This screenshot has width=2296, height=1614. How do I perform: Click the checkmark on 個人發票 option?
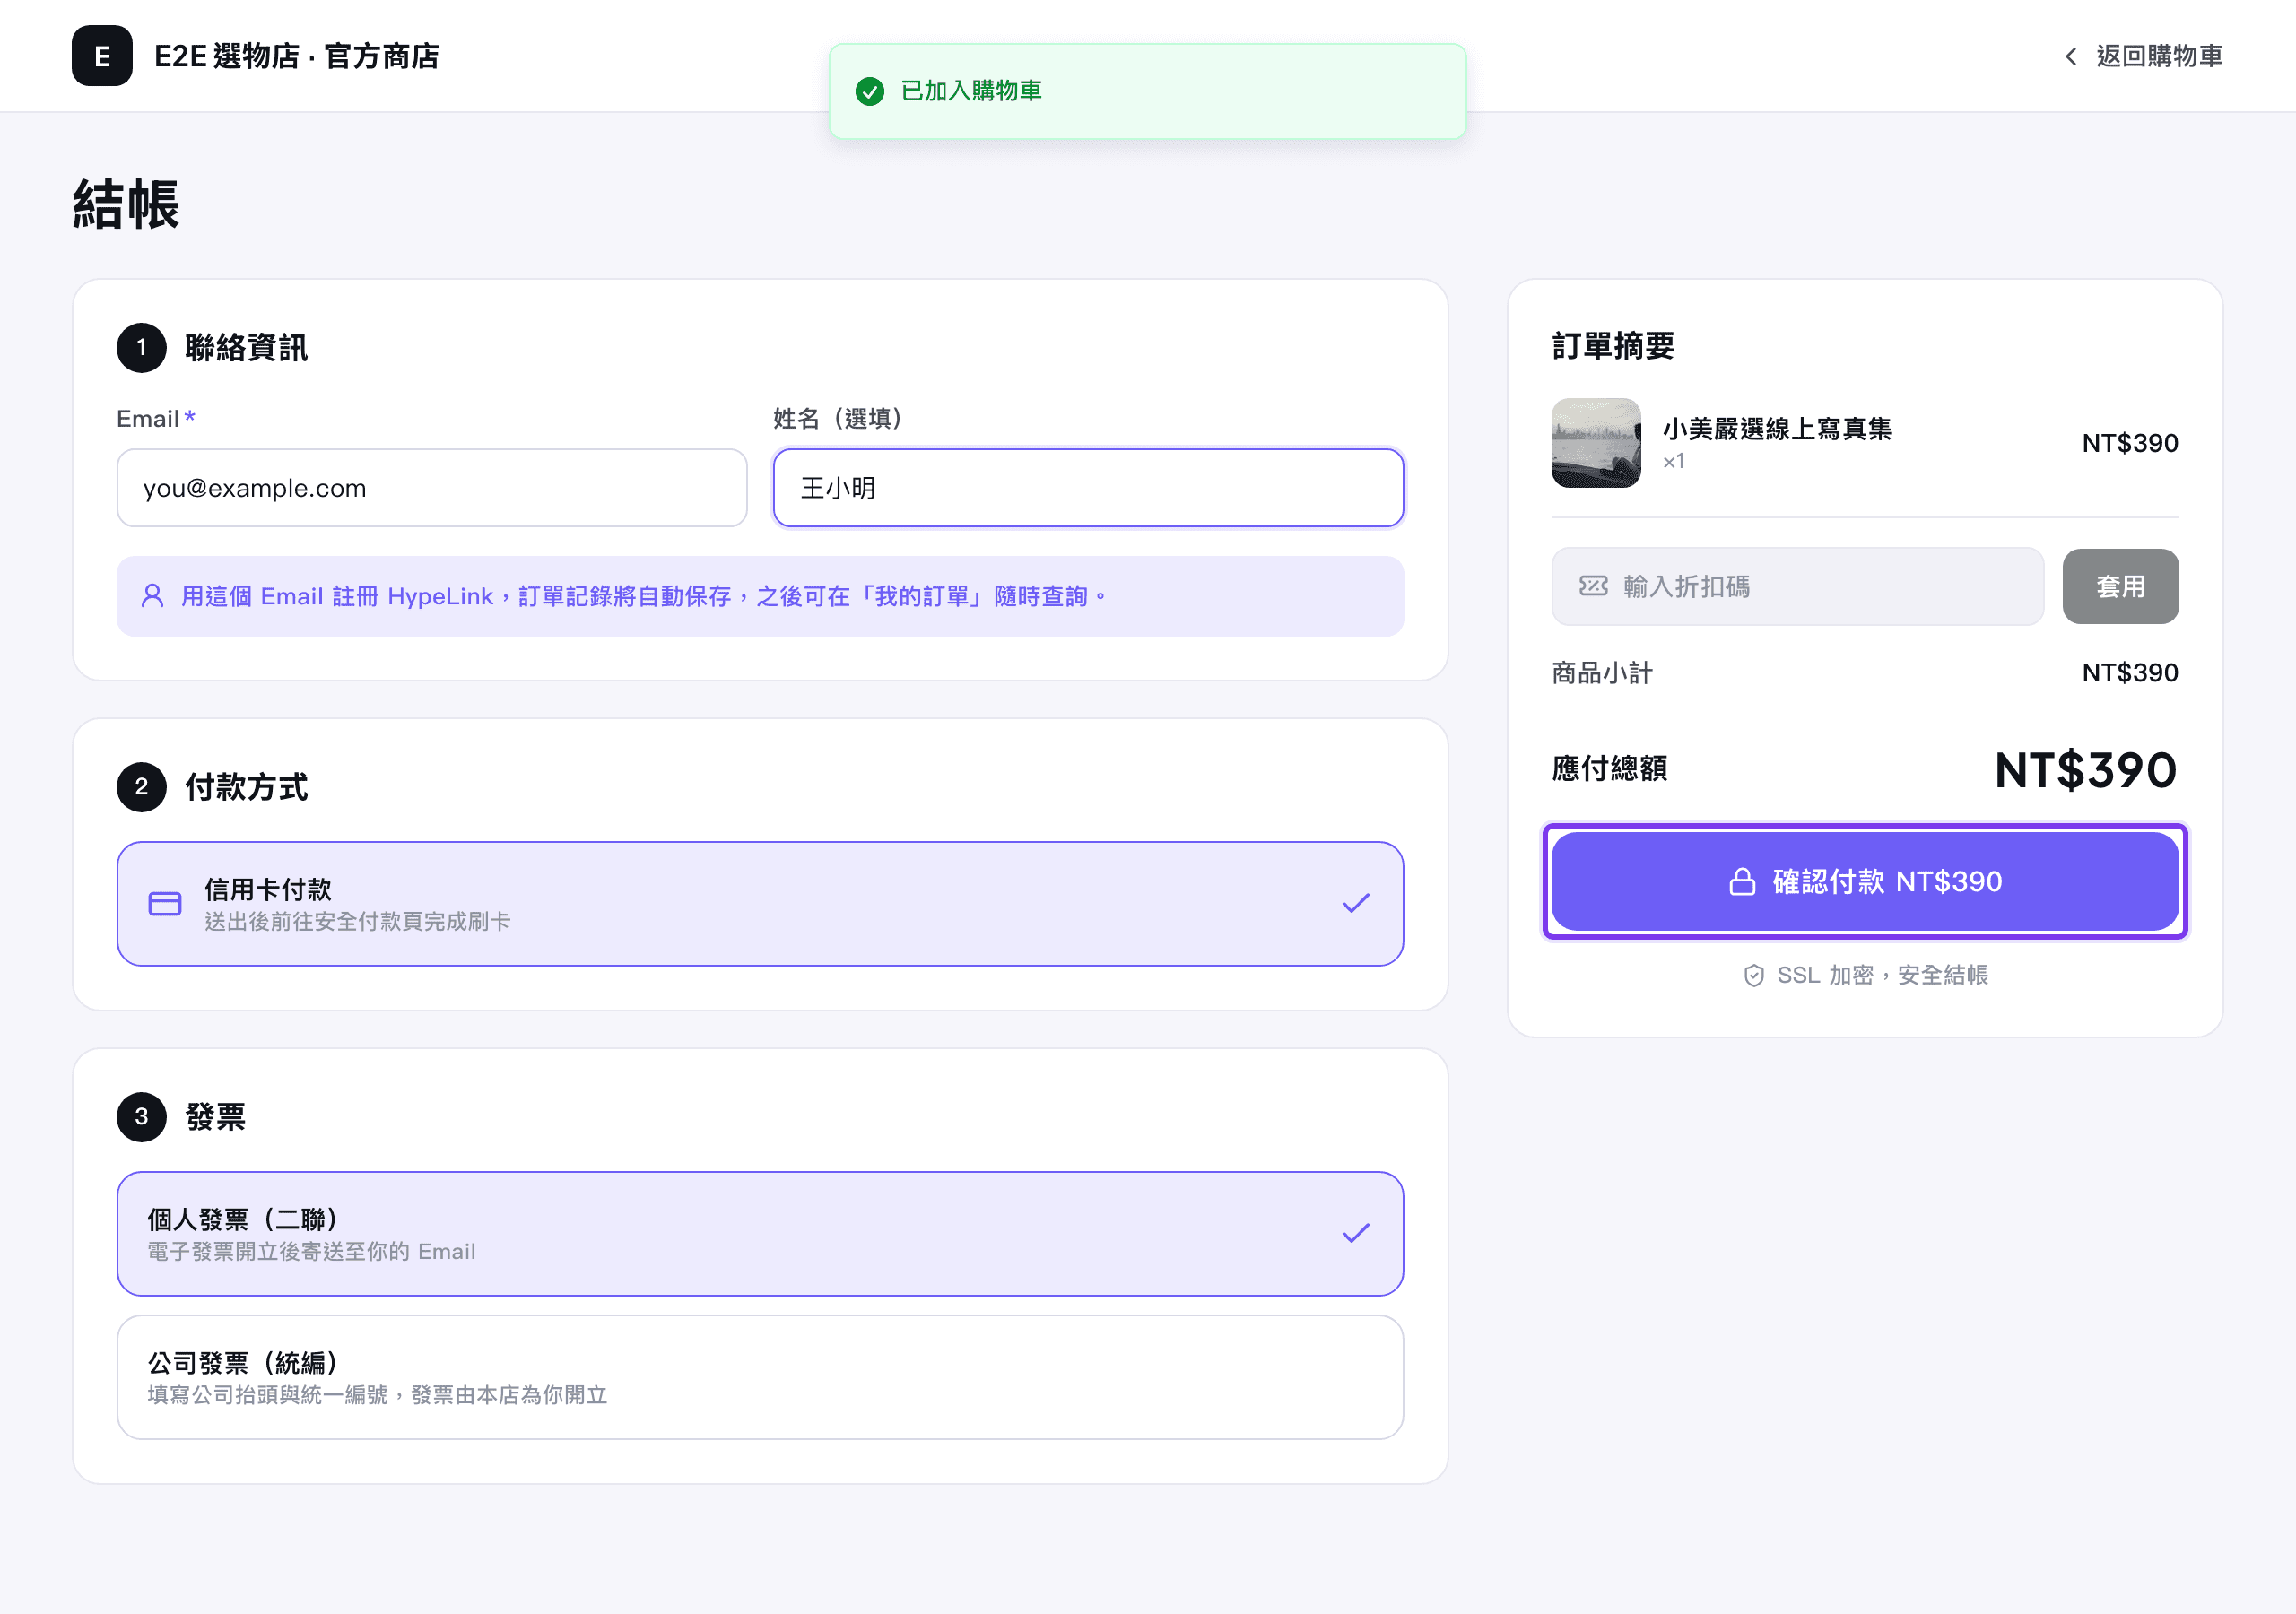coord(1356,1234)
